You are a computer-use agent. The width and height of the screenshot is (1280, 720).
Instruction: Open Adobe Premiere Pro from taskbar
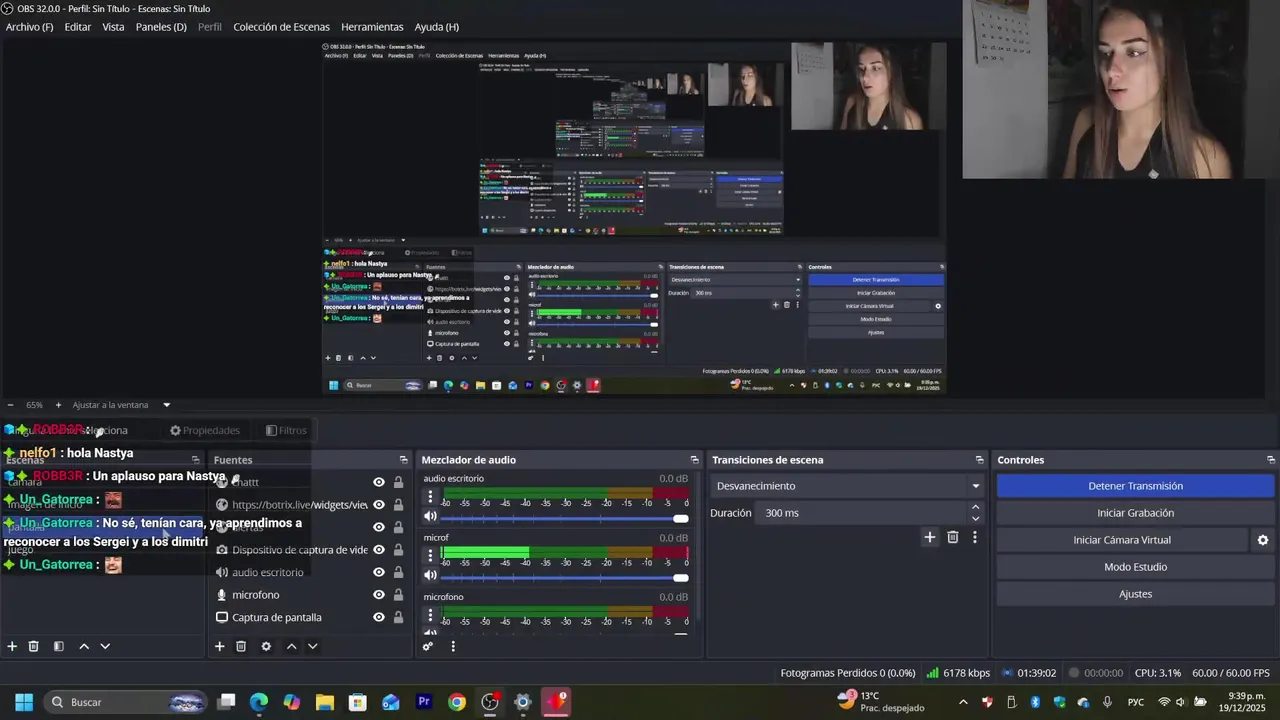[424, 702]
